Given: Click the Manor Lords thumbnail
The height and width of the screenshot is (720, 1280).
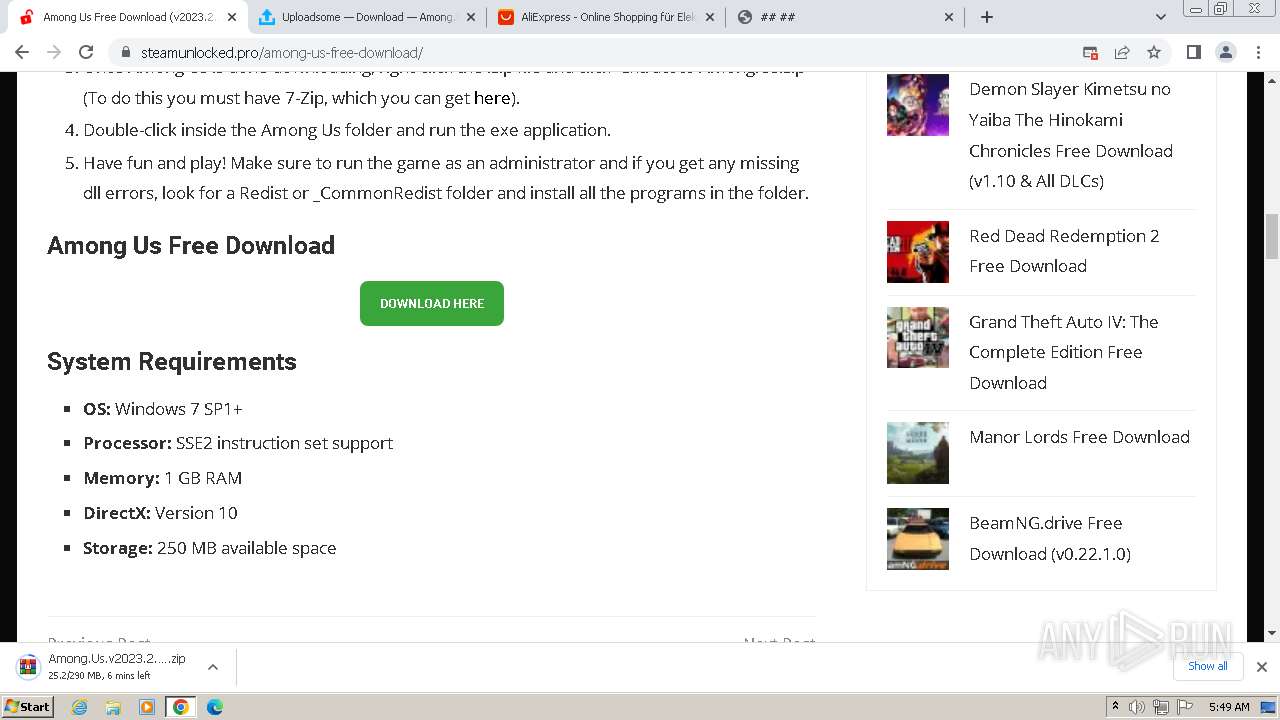Looking at the screenshot, I should click(918, 453).
